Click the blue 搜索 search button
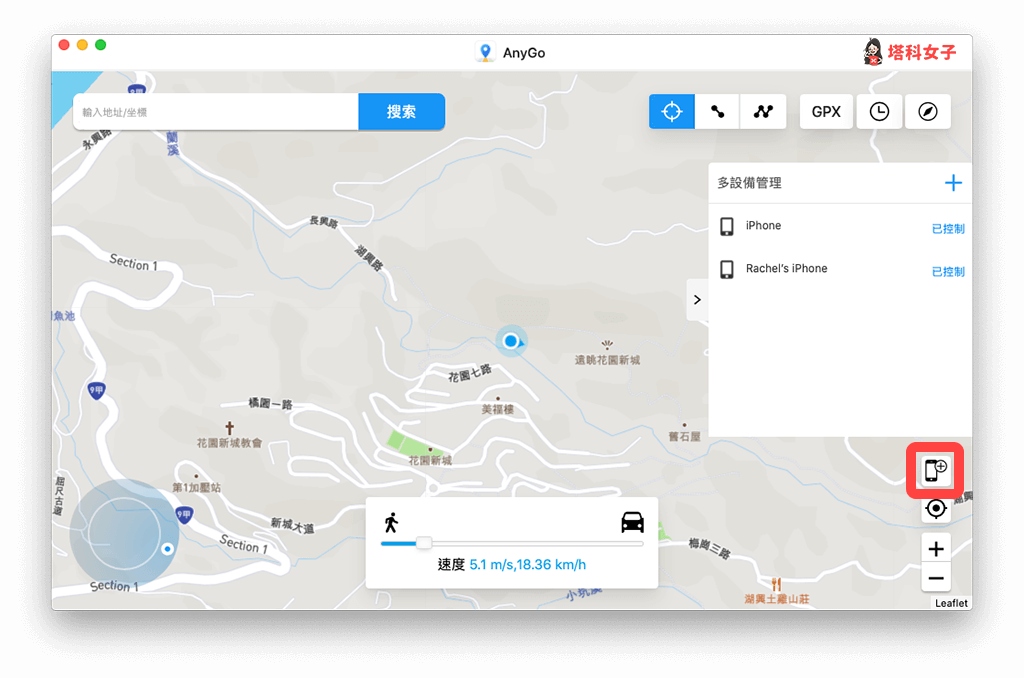 pos(401,112)
